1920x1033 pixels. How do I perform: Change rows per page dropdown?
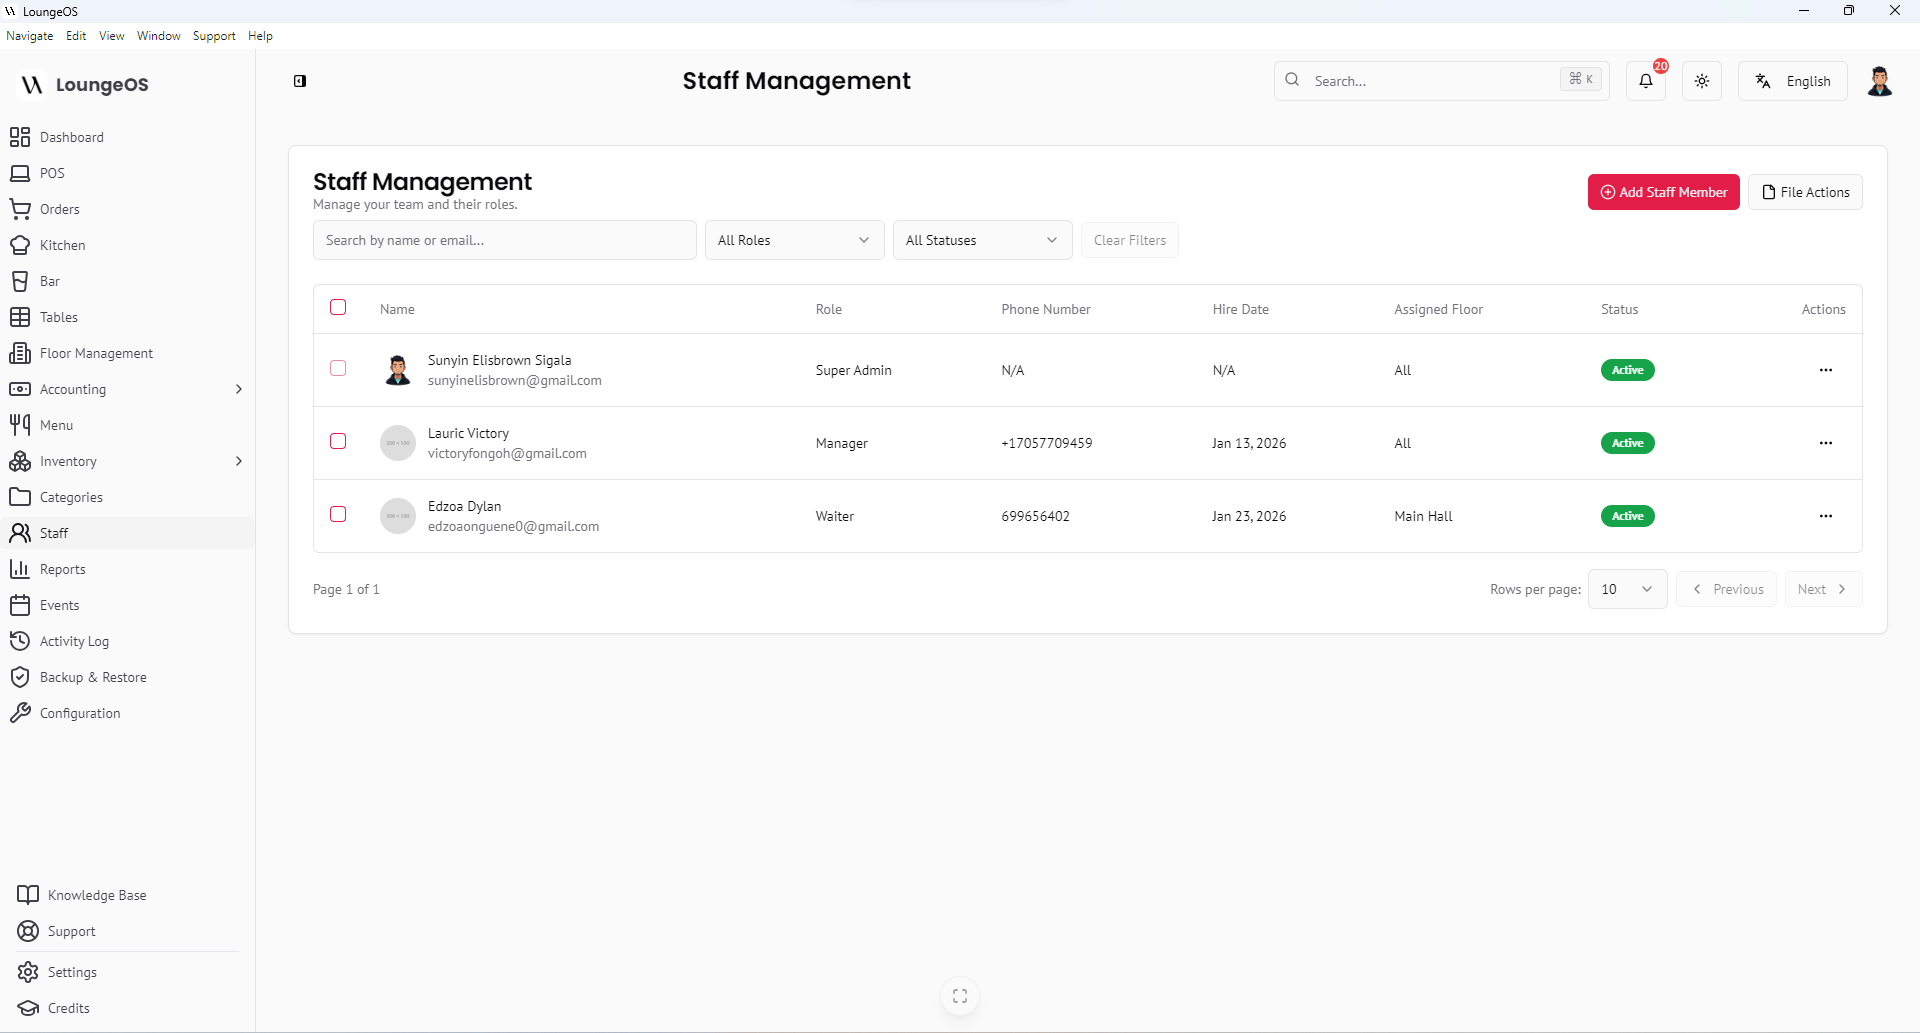[x=1626, y=589]
